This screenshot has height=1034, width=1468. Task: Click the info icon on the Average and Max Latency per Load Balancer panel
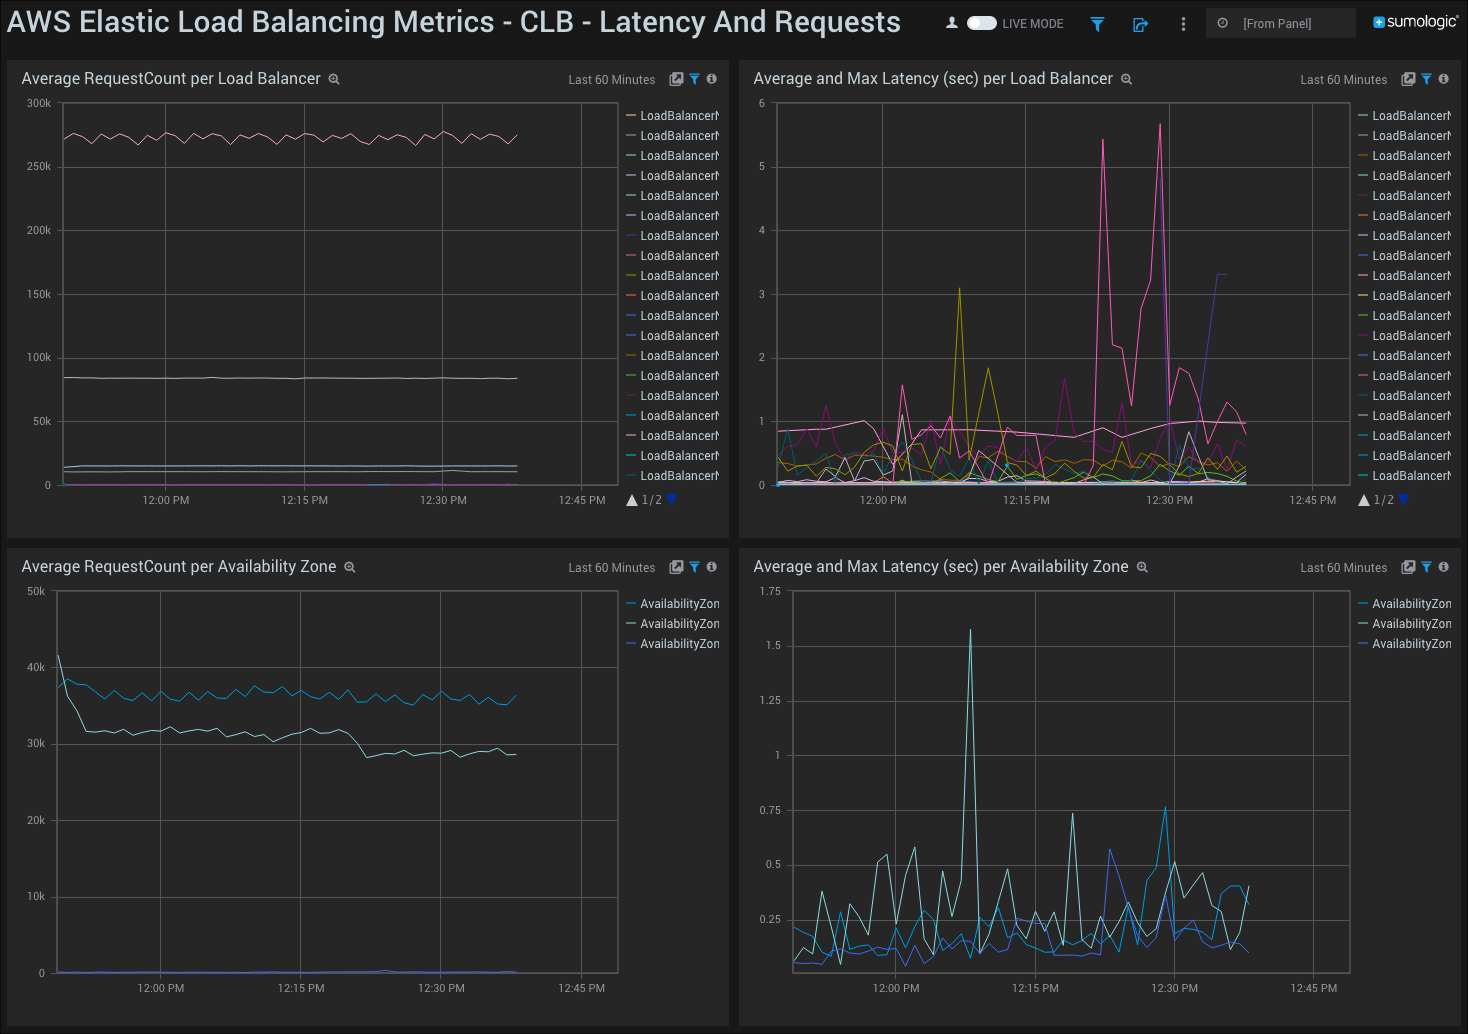coord(1443,79)
